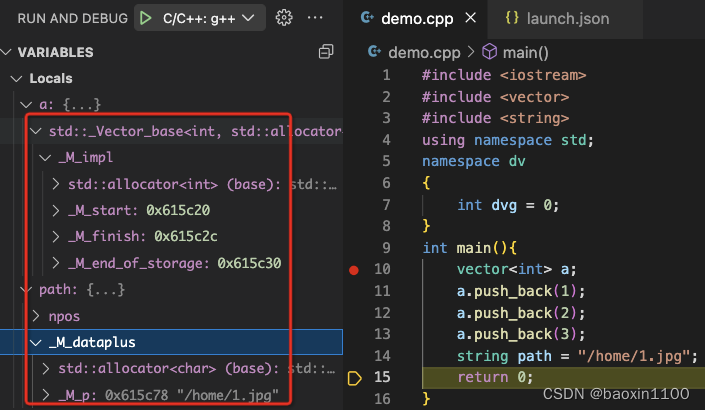Start debugging with green play icon
The height and width of the screenshot is (410, 705).
[x=145, y=18]
